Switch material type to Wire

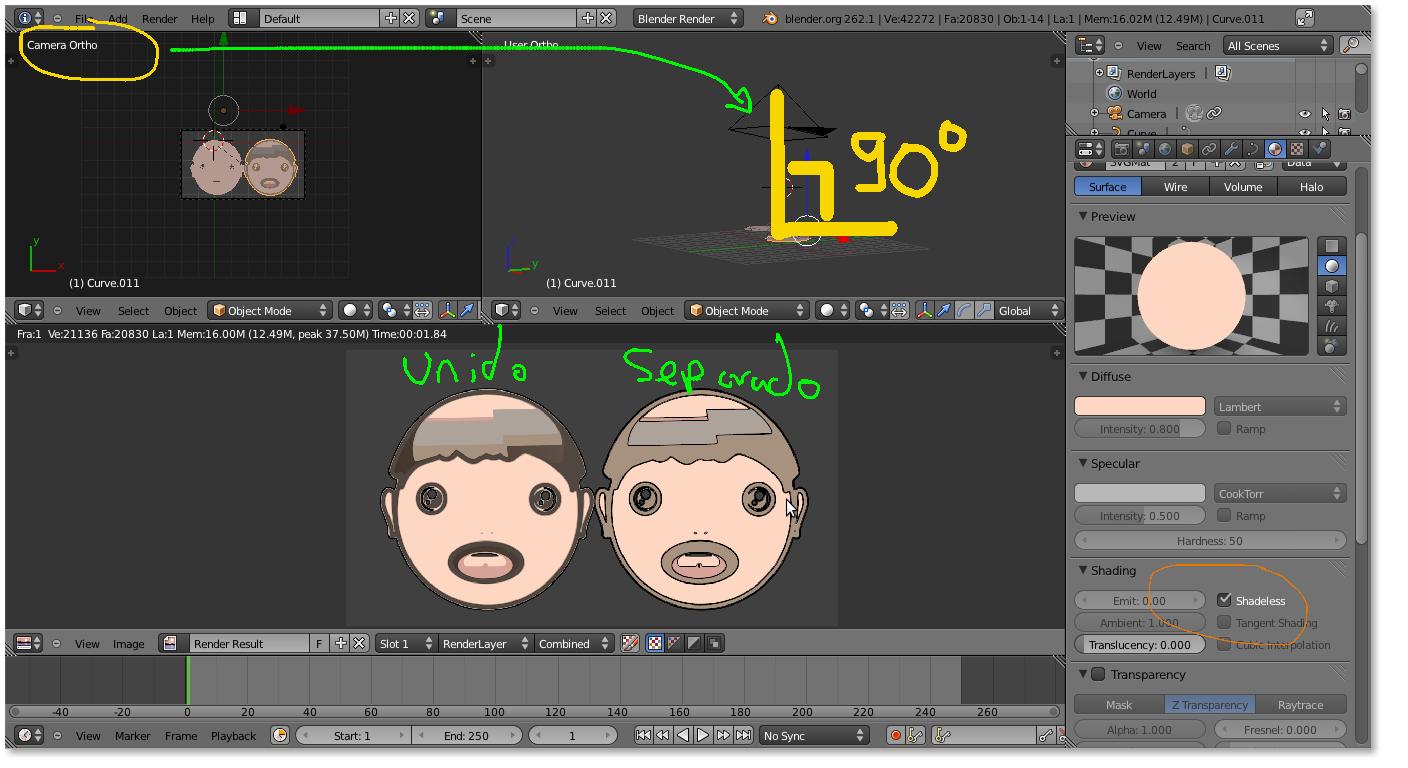click(1175, 187)
